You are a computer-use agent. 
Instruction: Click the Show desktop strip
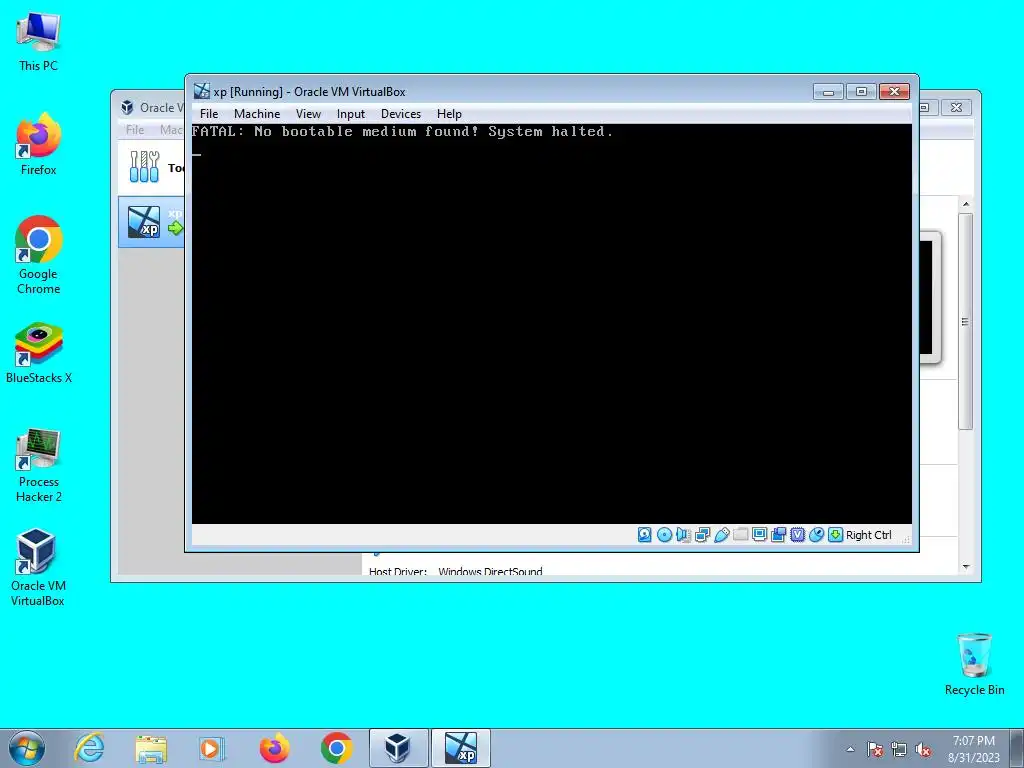point(1017,748)
